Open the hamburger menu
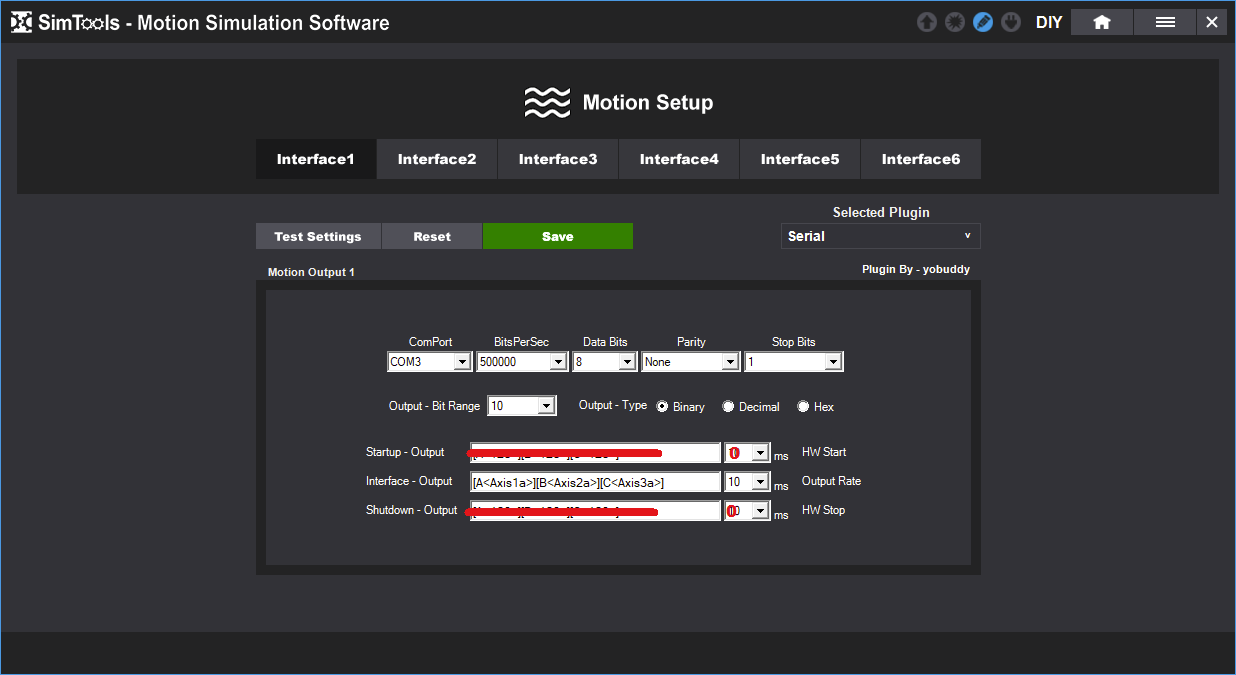The height and width of the screenshot is (675, 1236). point(1165,22)
